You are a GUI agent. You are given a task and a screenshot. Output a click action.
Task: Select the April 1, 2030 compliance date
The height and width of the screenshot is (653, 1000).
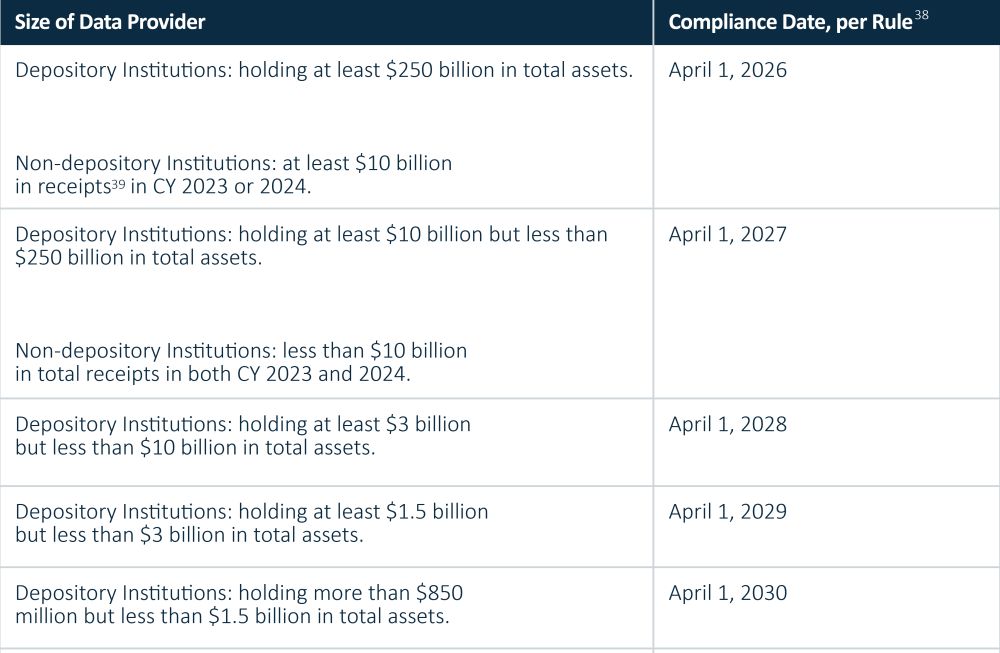tap(727, 593)
